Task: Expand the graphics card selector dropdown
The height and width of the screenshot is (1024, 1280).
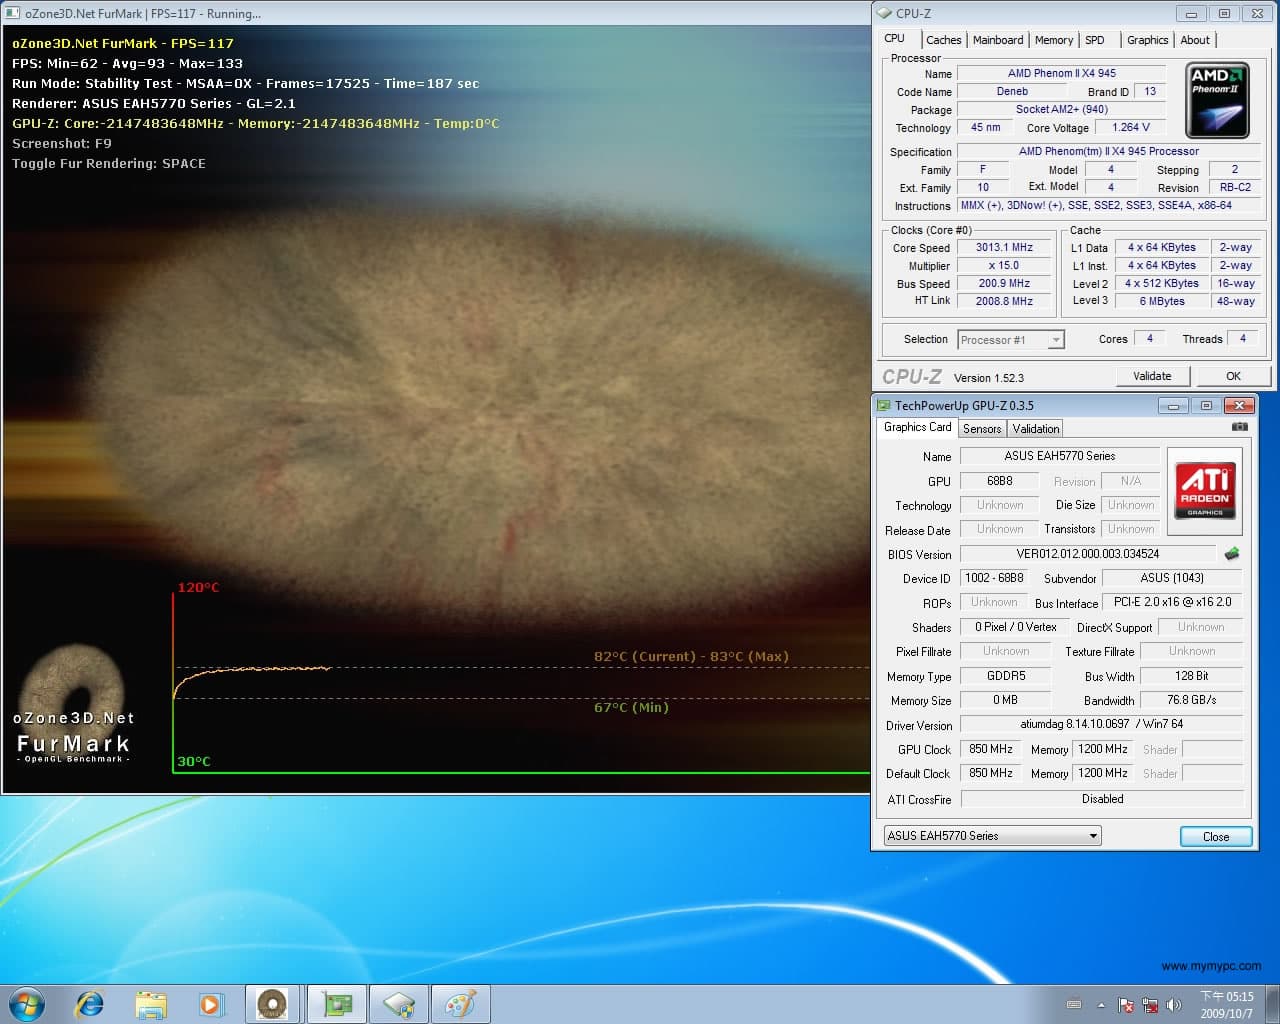Action: pos(992,836)
